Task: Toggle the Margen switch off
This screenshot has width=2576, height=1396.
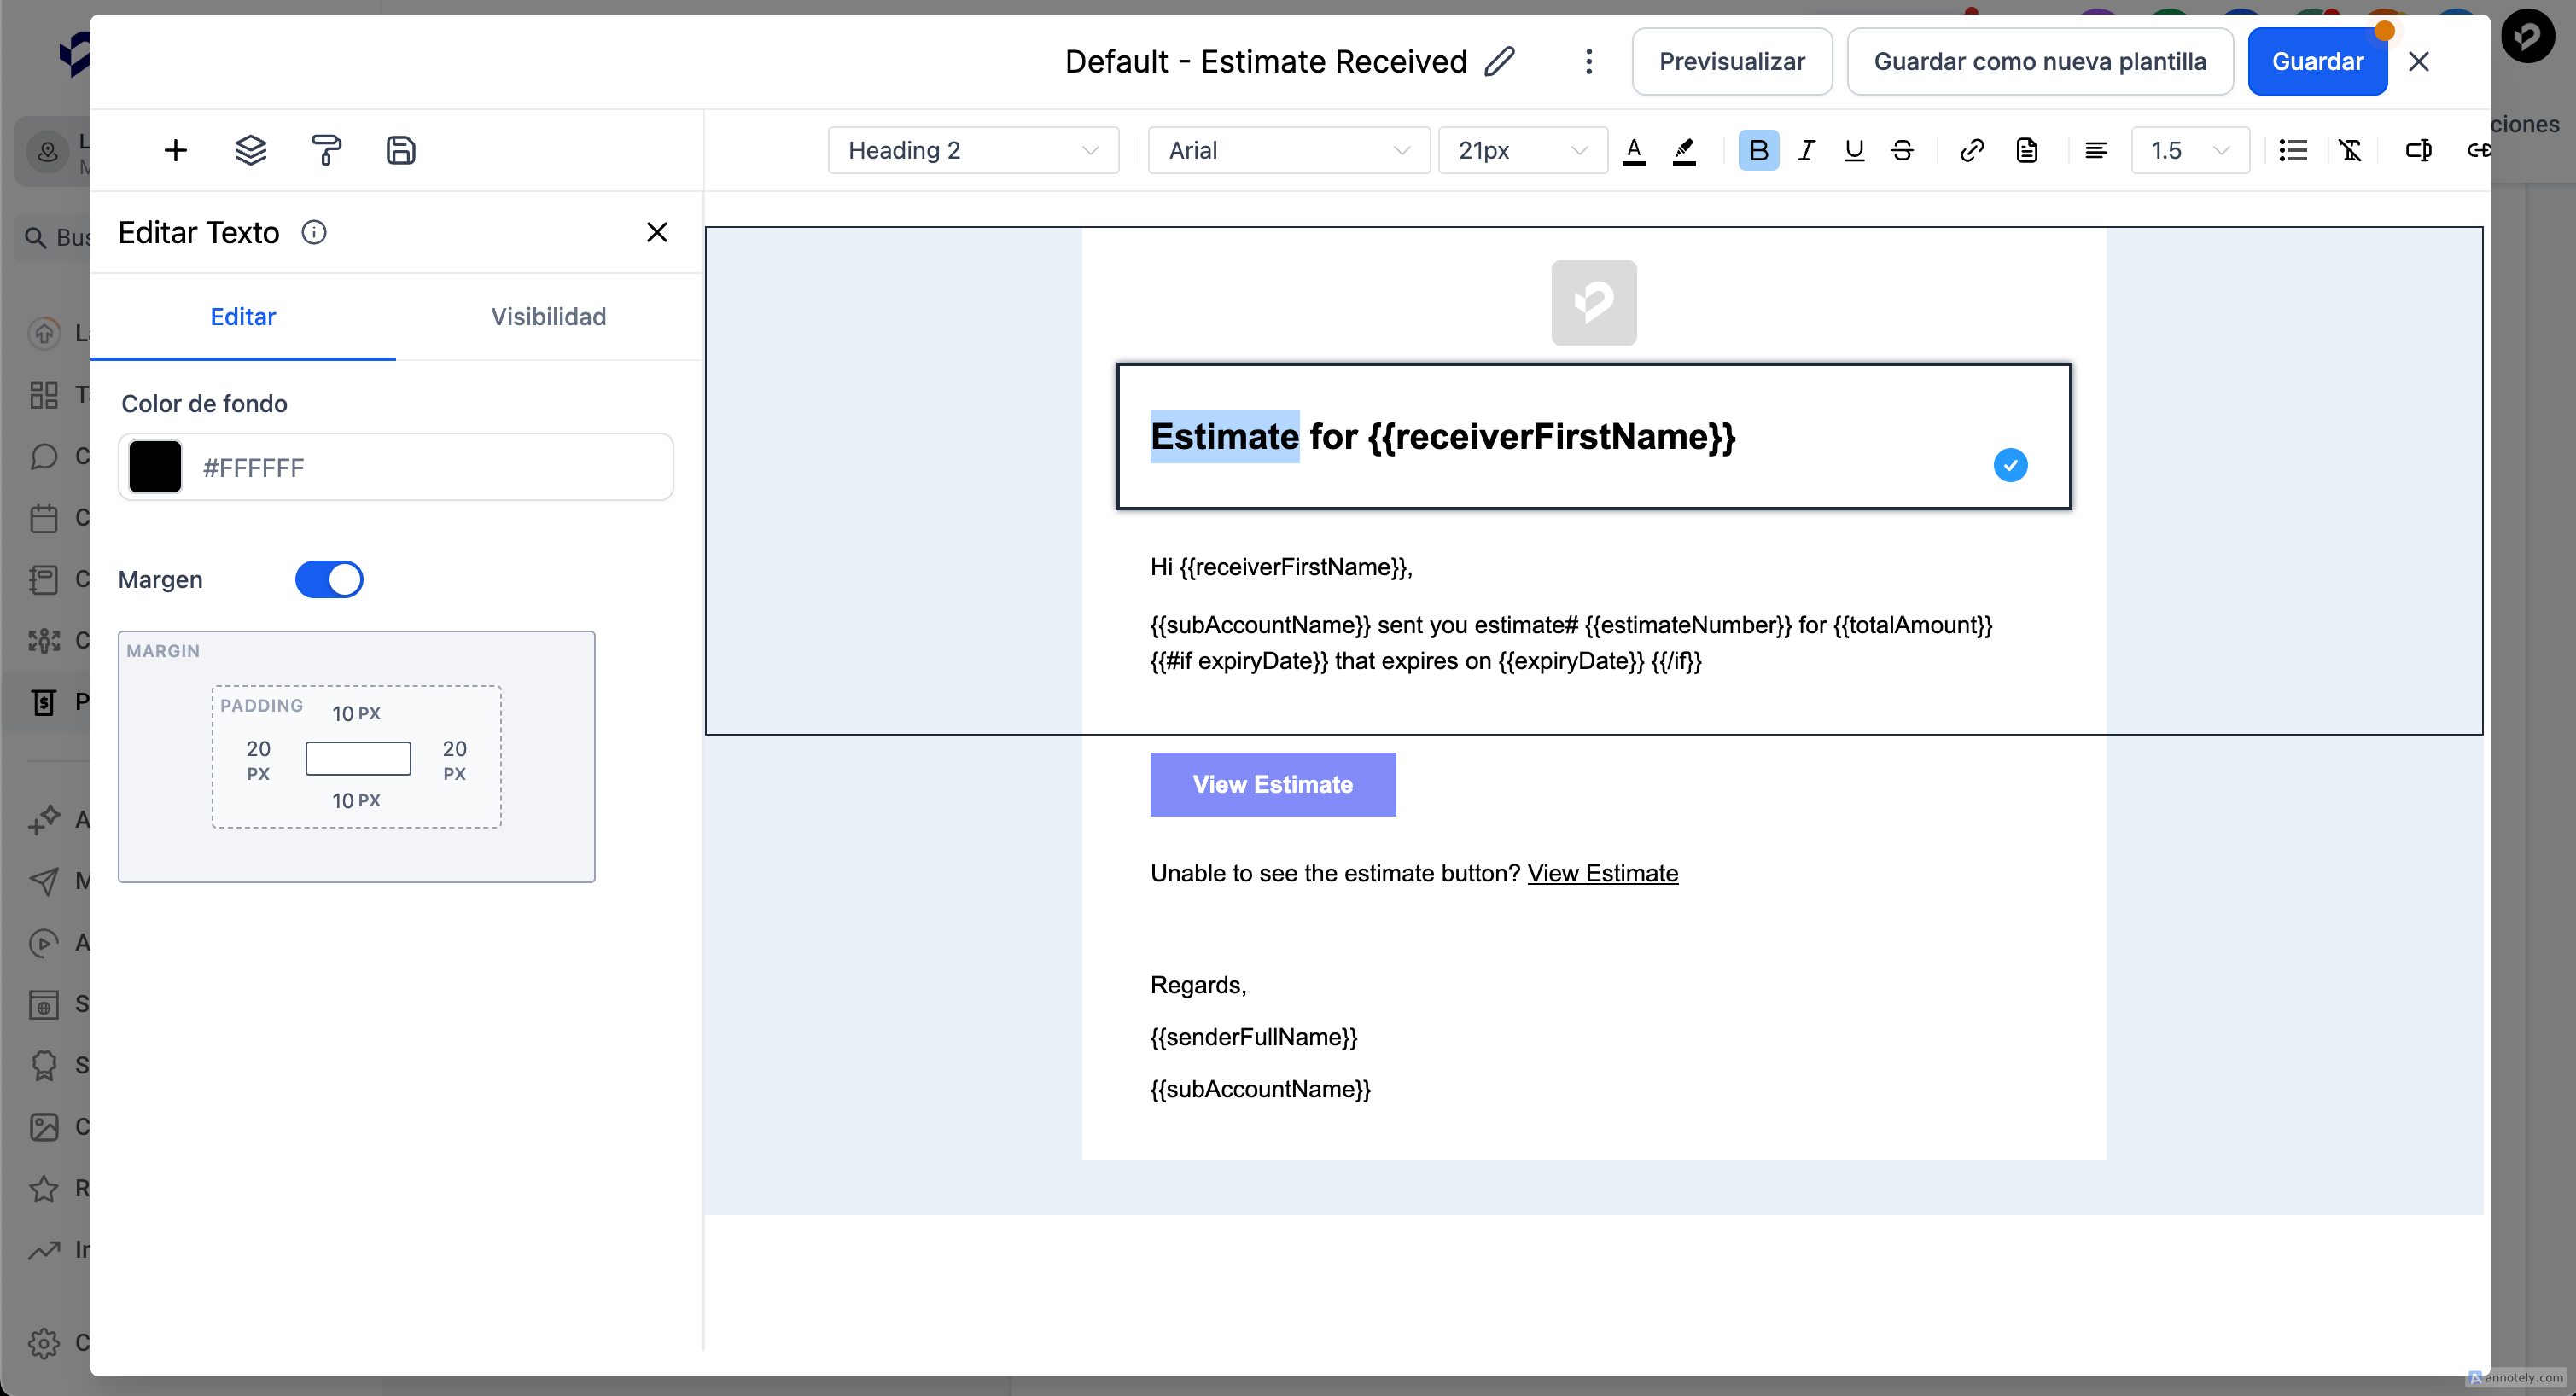Action: pos(329,579)
